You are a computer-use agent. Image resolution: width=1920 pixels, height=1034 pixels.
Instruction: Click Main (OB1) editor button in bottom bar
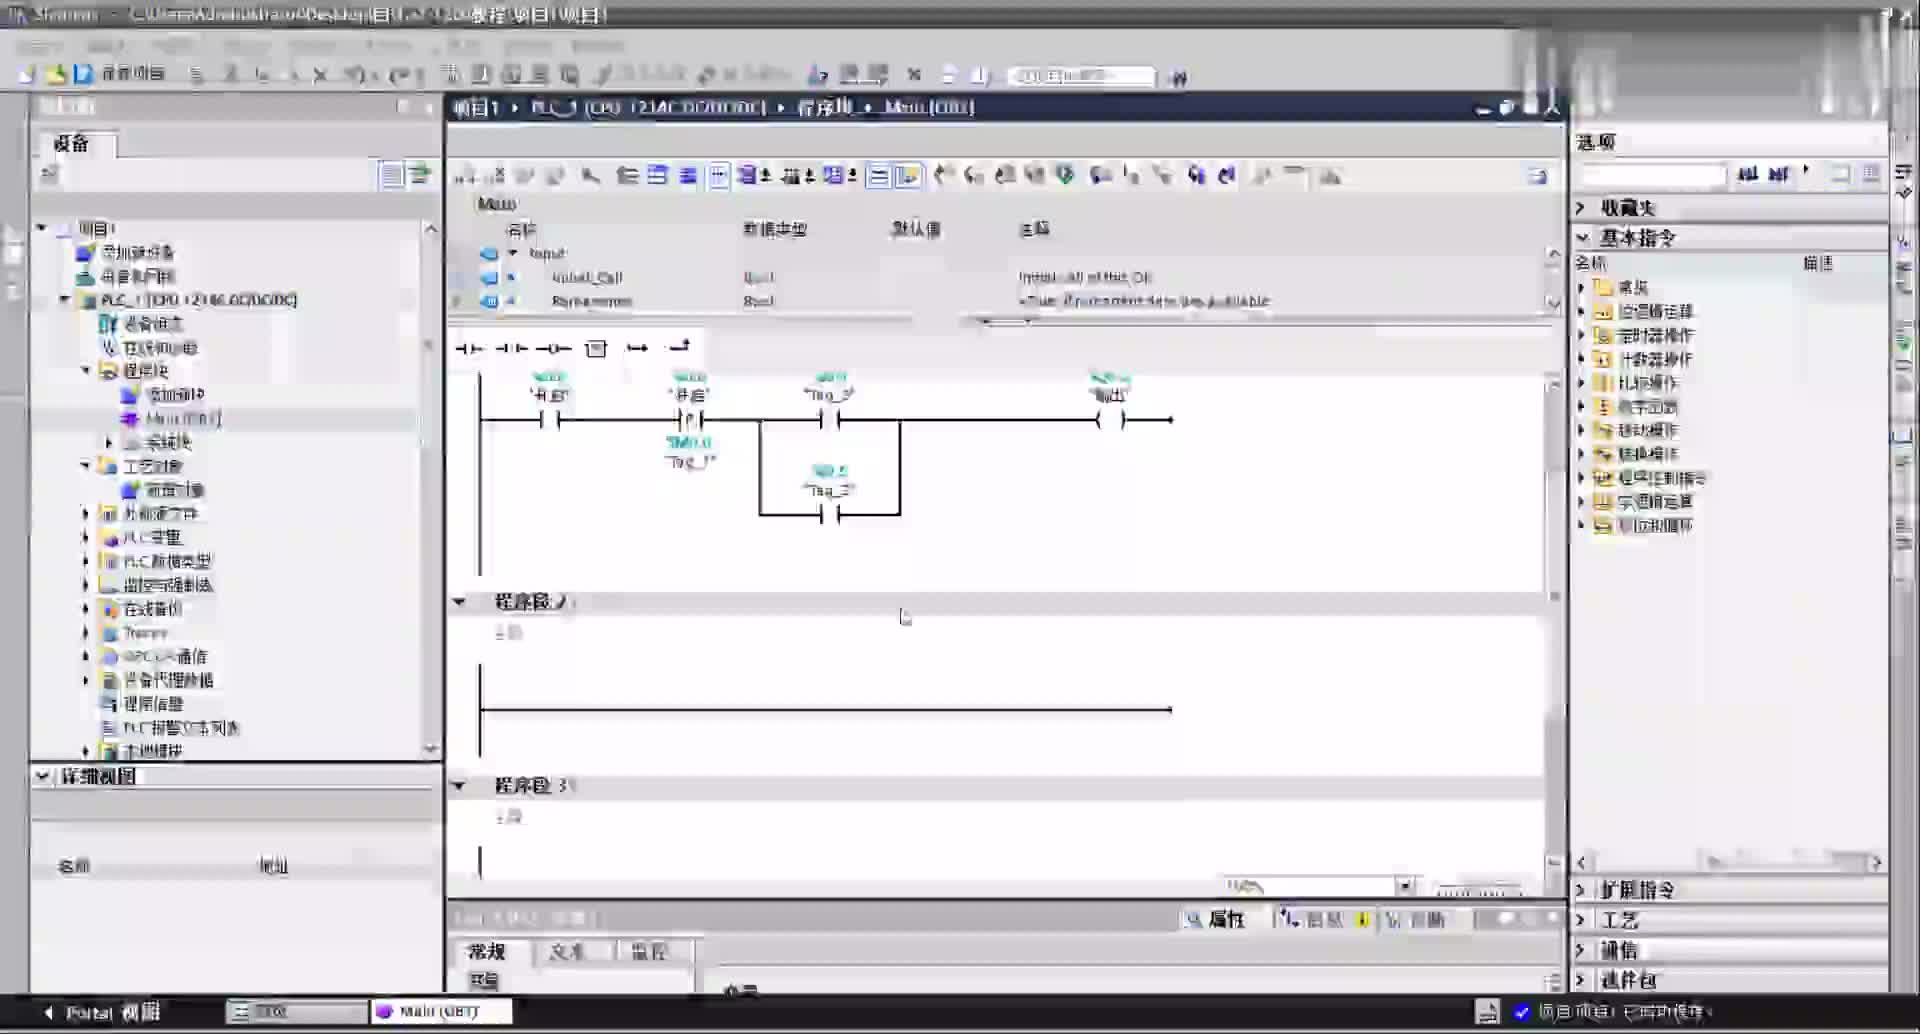[x=441, y=1012]
